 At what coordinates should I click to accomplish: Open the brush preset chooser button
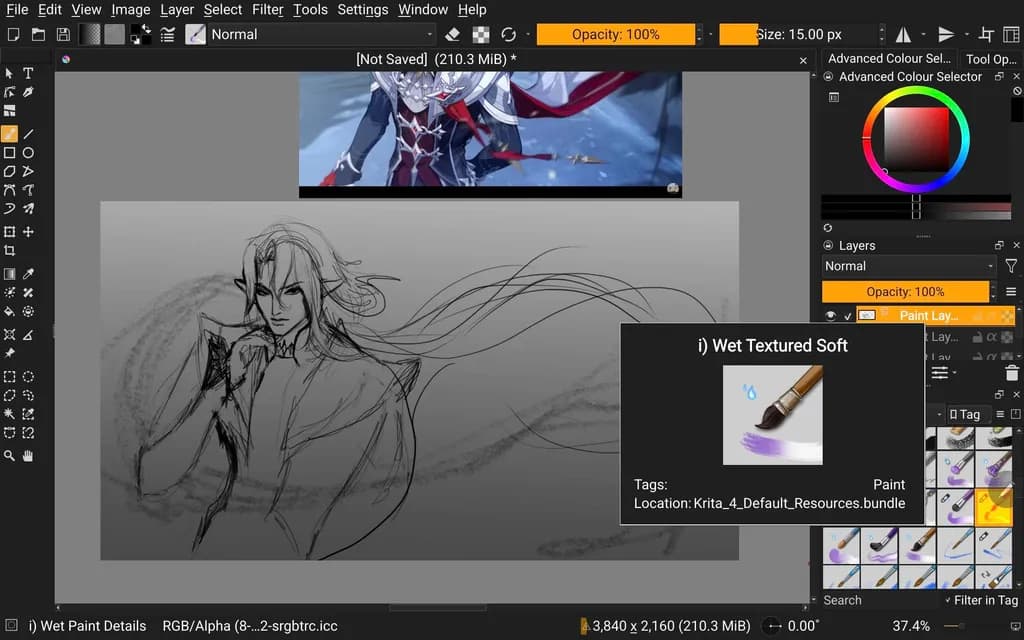(x=195, y=35)
